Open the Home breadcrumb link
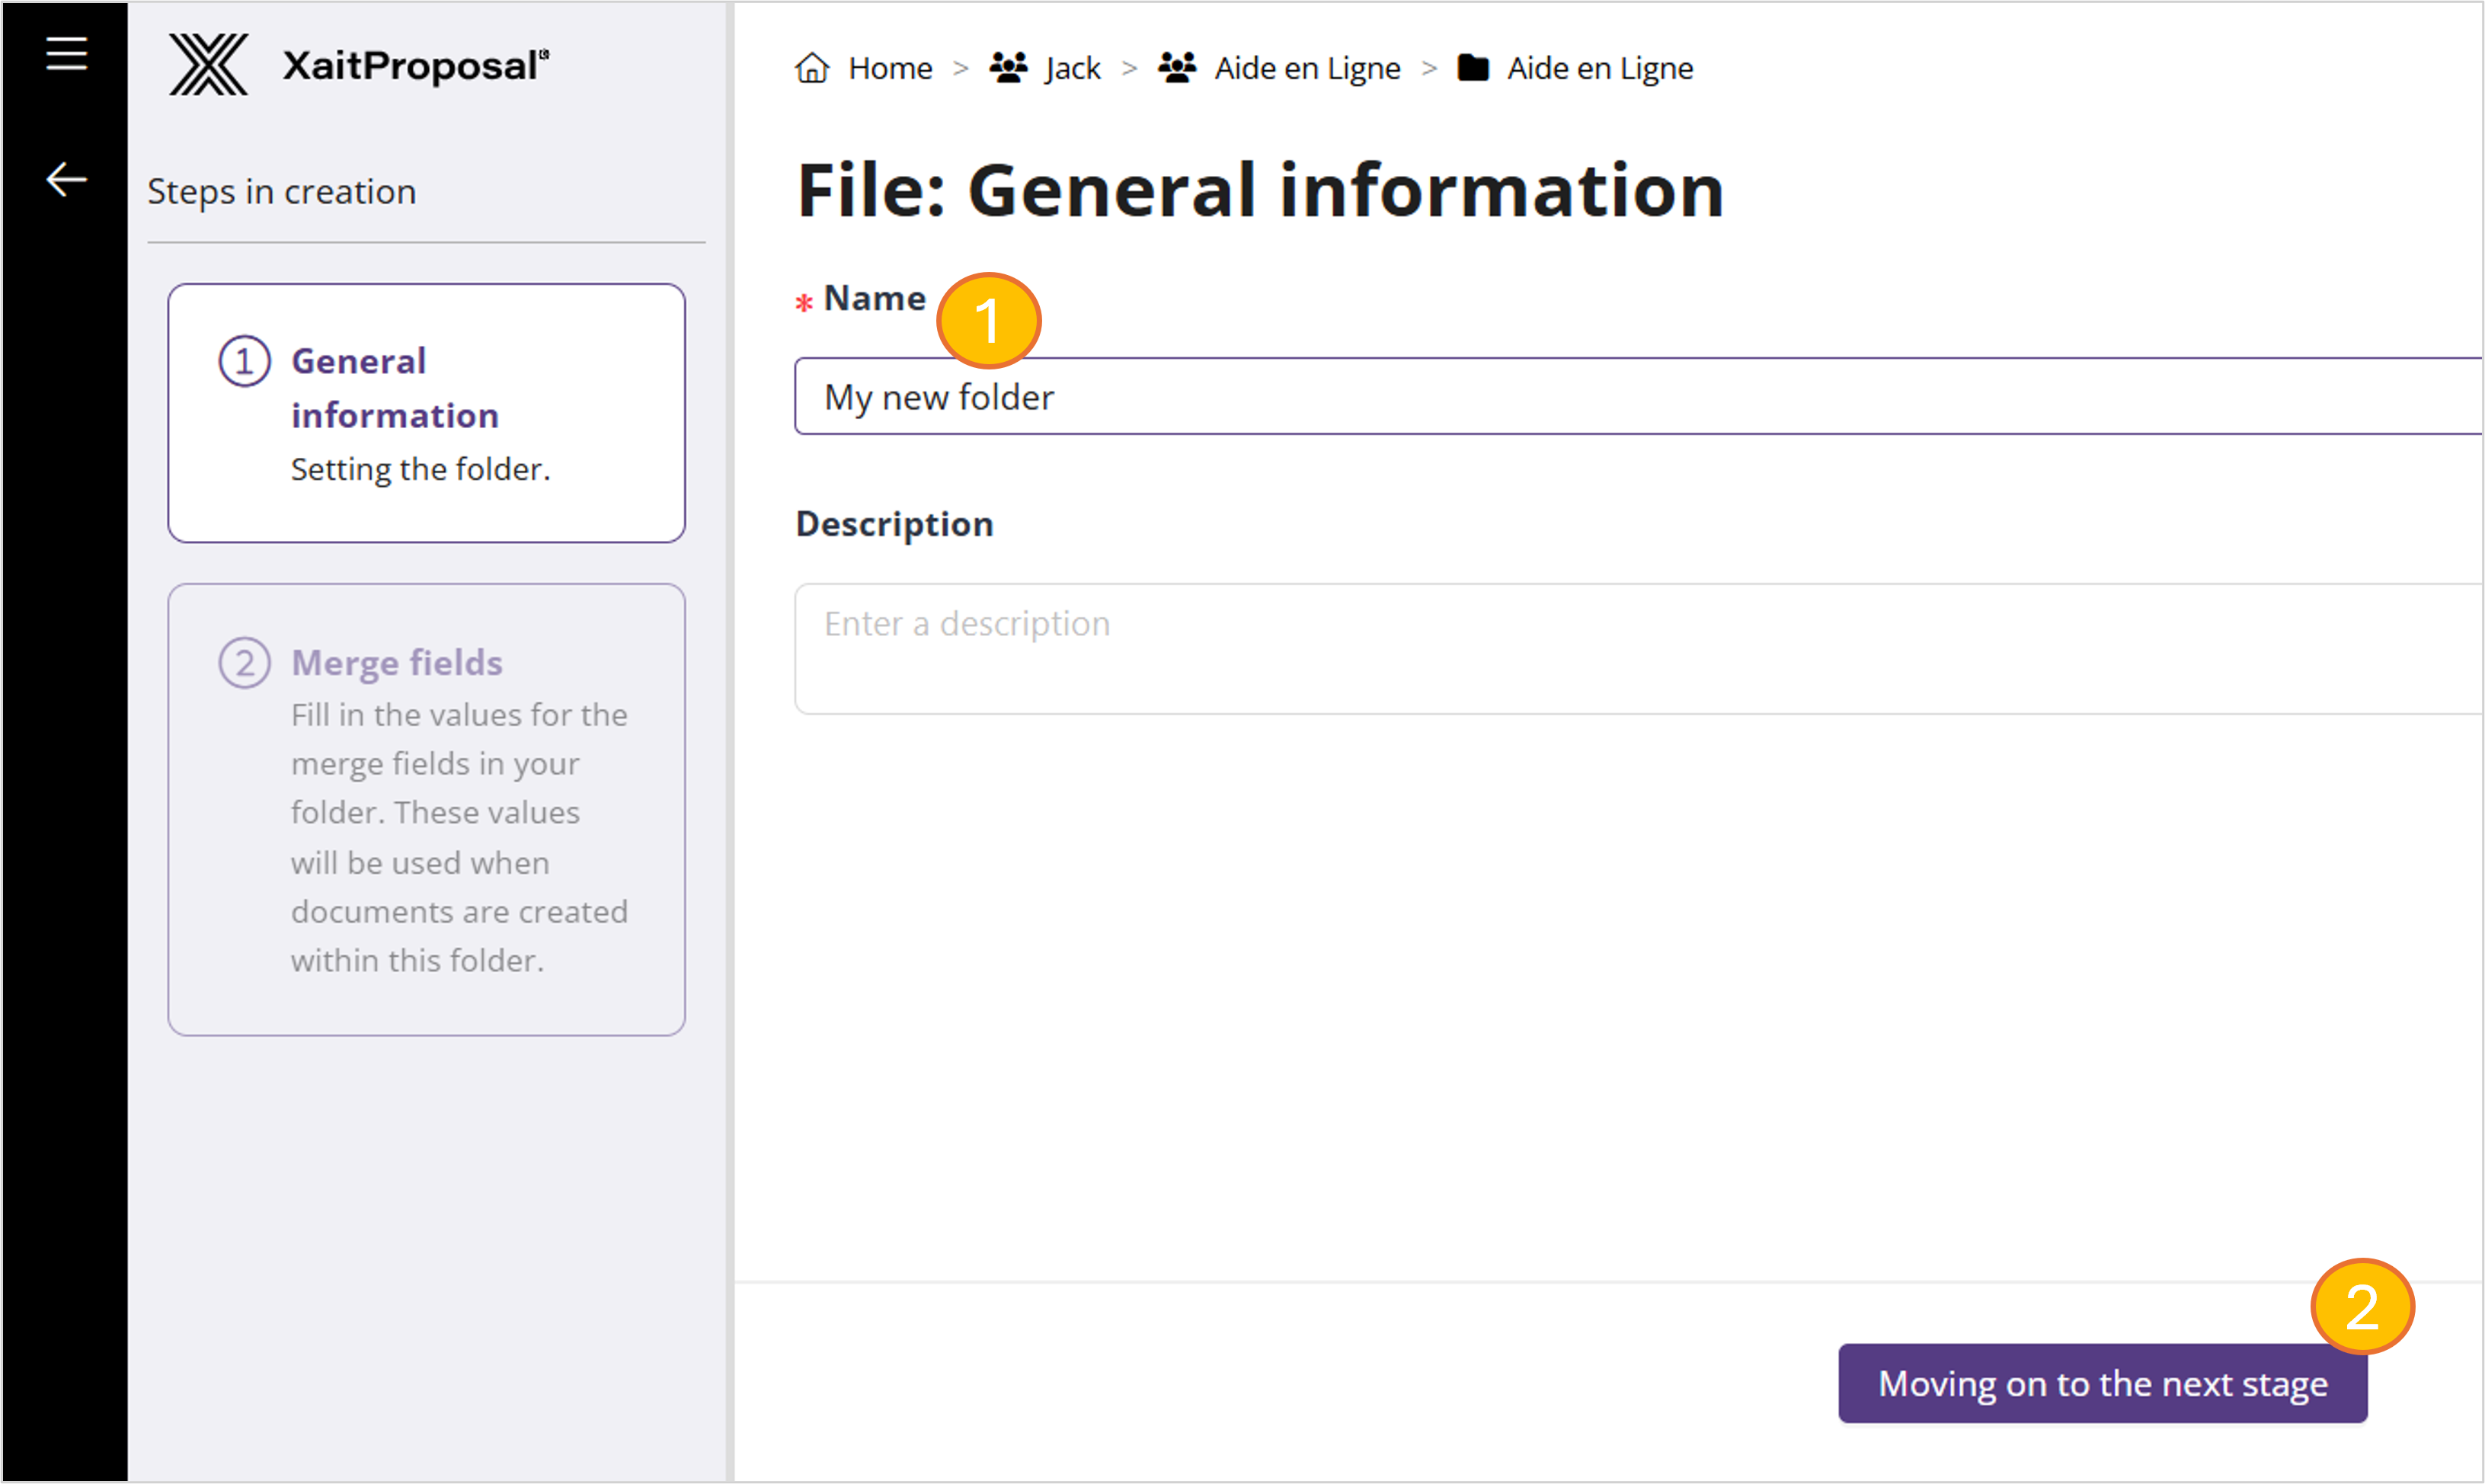This screenshot has width=2485, height=1484. pos(890,68)
